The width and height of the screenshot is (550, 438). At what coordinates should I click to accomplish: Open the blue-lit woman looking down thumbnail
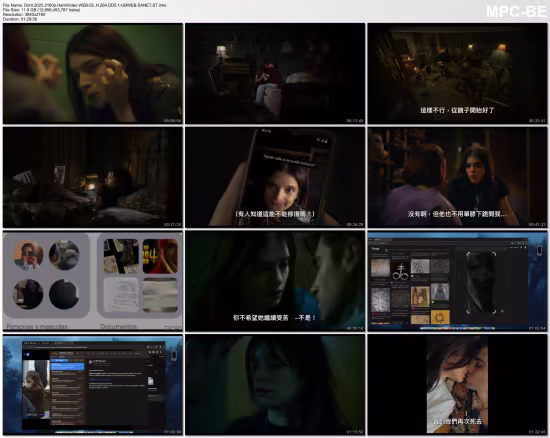pos(275,385)
